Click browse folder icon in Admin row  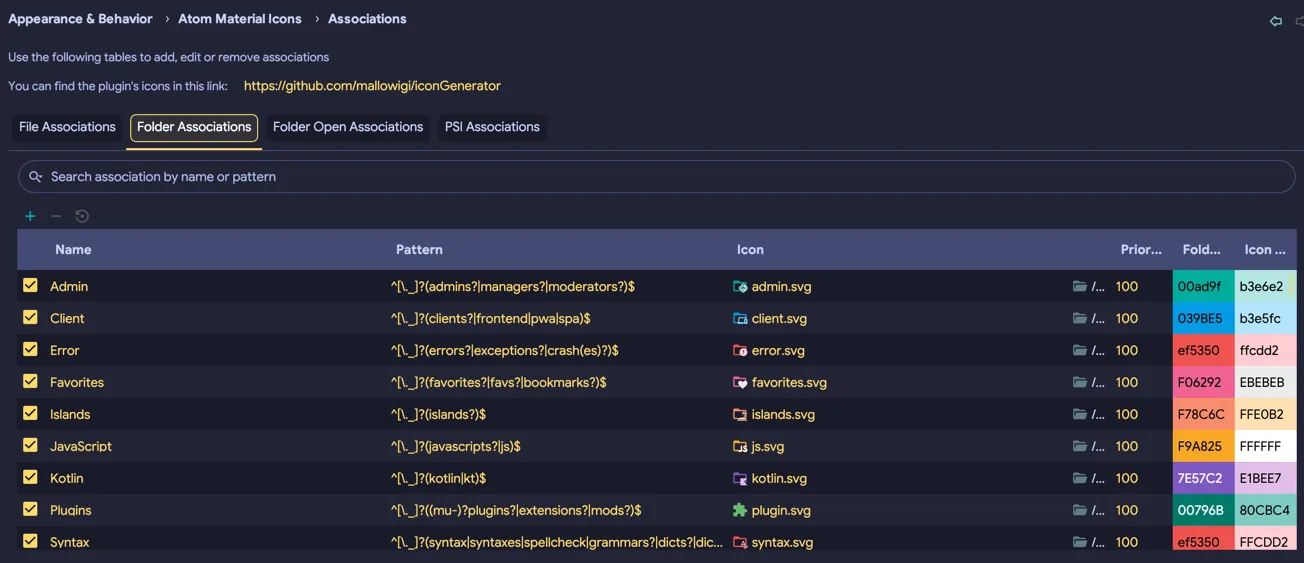1080,286
